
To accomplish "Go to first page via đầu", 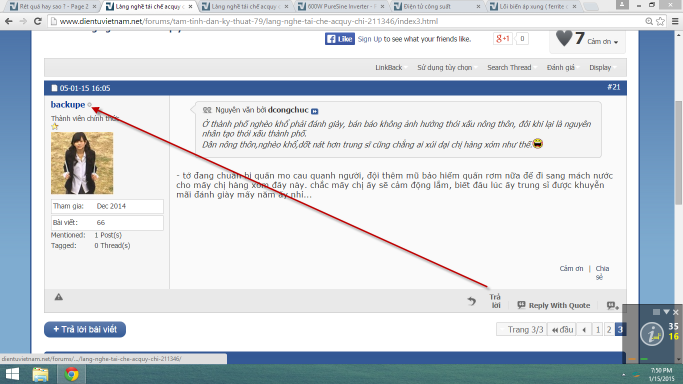I will point(562,330).
